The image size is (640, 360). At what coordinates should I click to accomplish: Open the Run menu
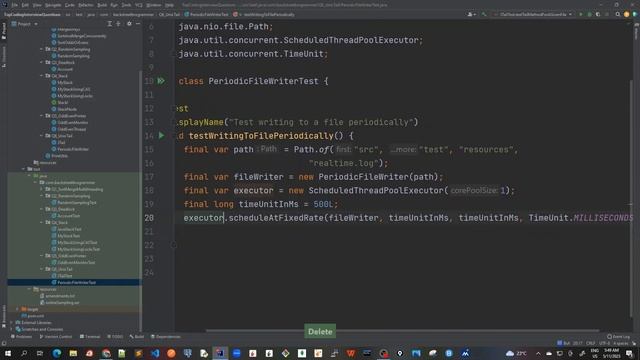[x=114, y=5]
